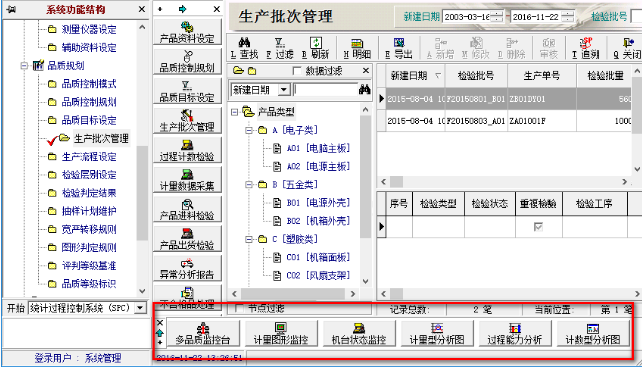This screenshot has height=374, width=642.
Task: Click binoculars search icon beside filter field
Action: pyautogui.click(x=364, y=89)
